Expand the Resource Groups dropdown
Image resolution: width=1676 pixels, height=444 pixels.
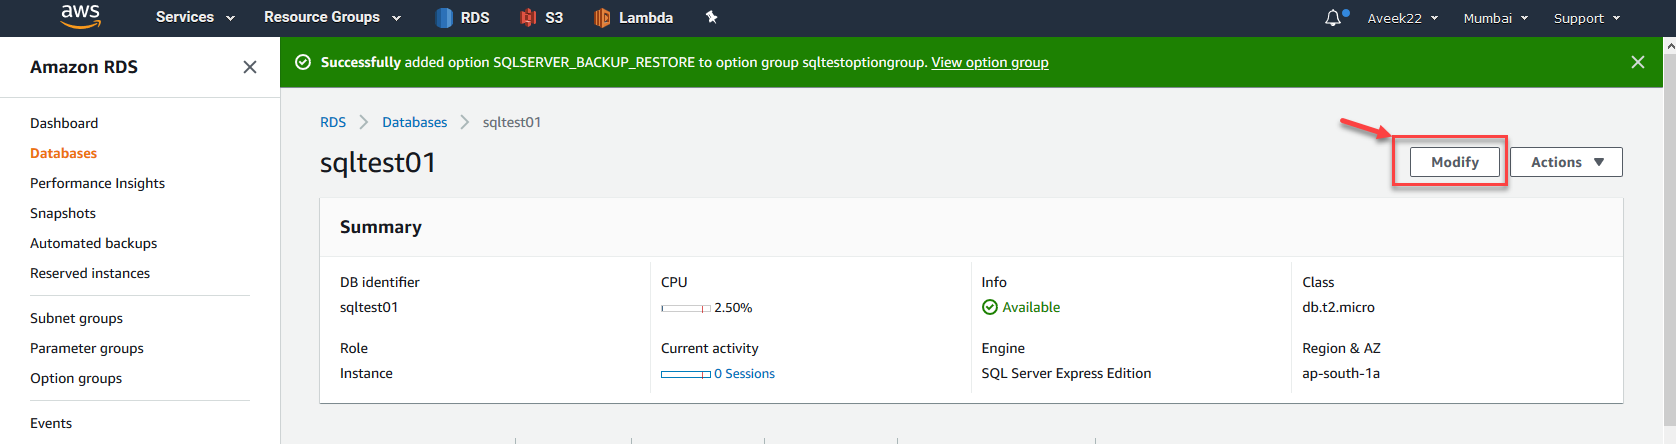(x=332, y=18)
